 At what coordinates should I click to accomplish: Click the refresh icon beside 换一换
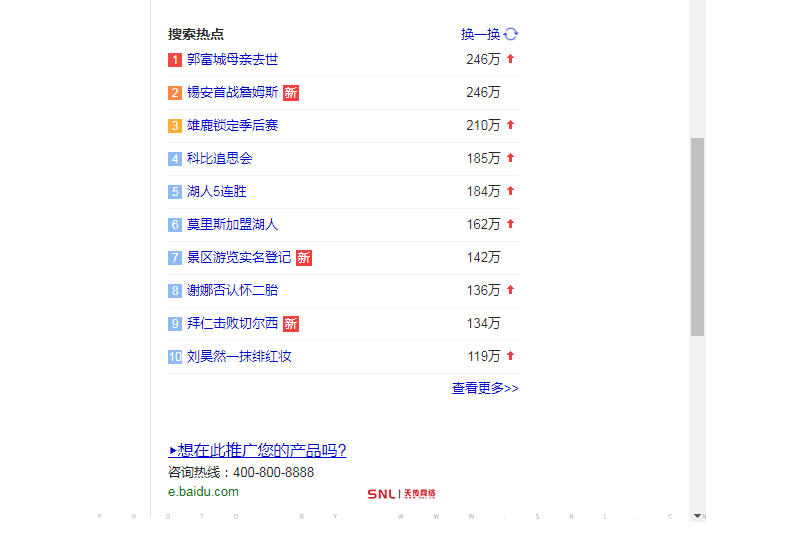pos(511,34)
